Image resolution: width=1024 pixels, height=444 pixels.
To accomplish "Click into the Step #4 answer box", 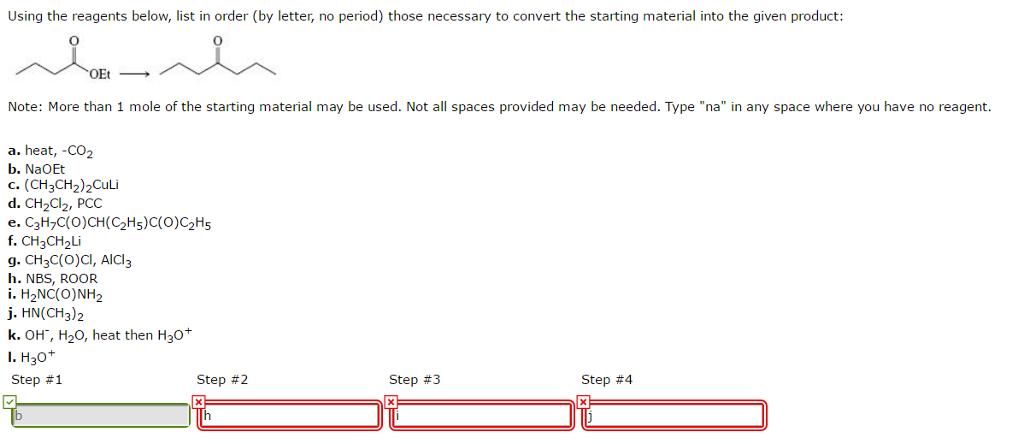I will [675, 415].
